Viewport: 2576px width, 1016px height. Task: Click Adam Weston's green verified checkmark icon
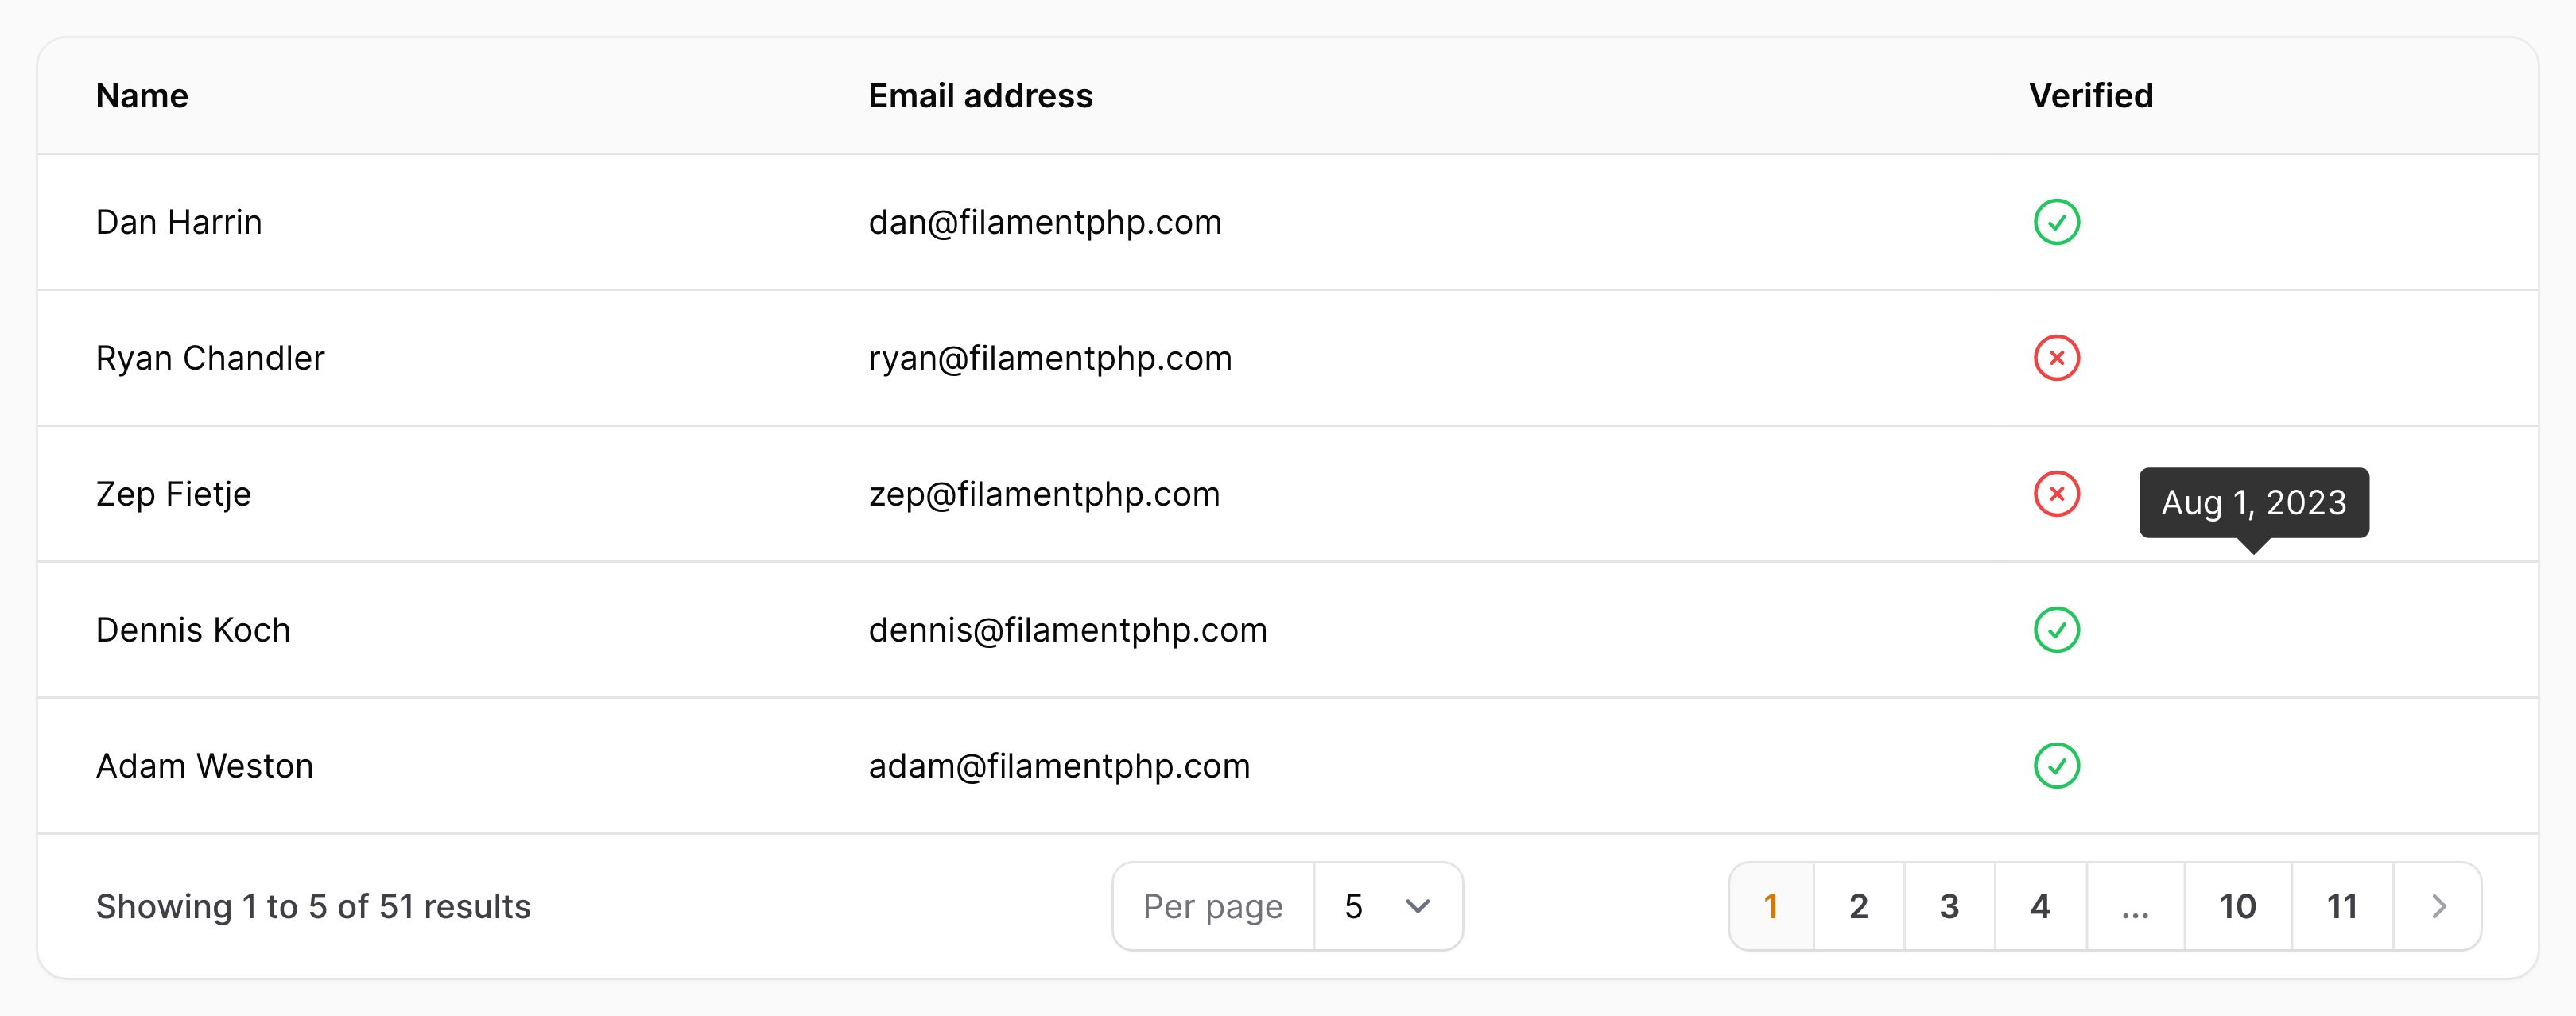pyautogui.click(x=2056, y=766)
